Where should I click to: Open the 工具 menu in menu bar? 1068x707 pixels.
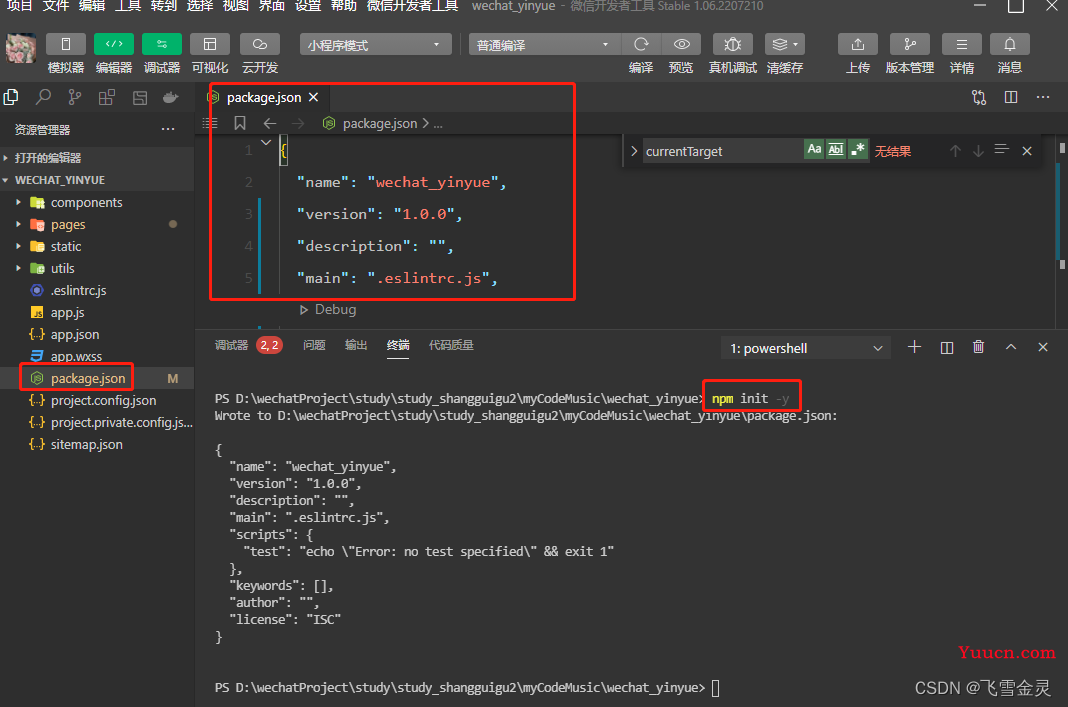[127, 6]
